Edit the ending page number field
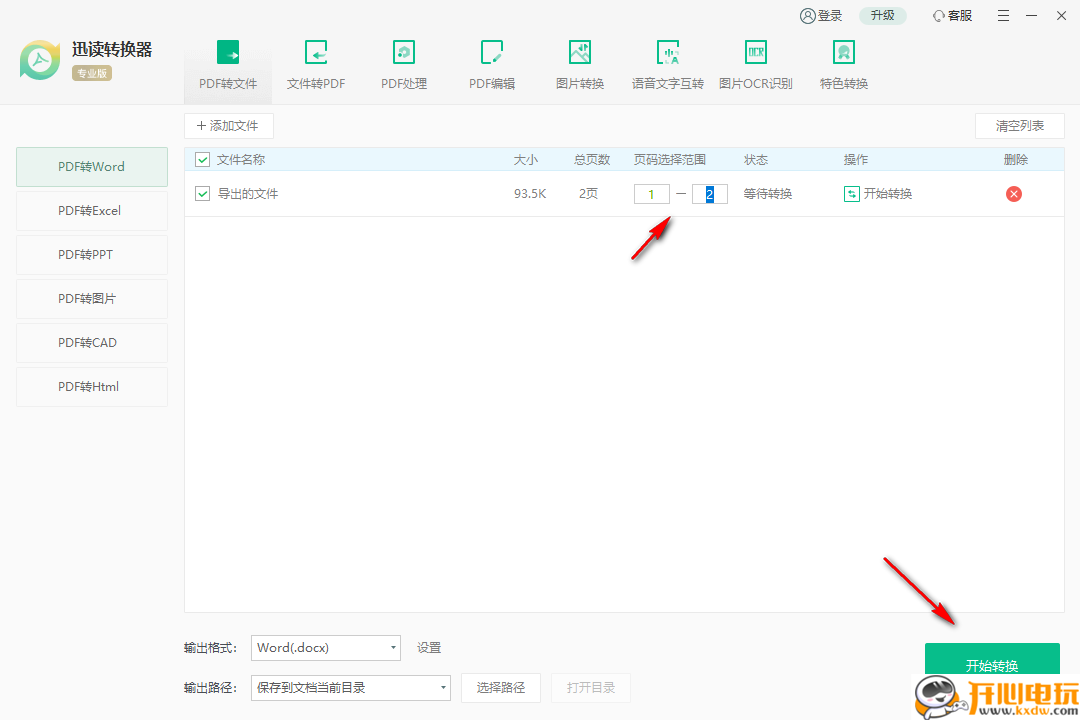Viewport: 1080px width, 720px height. point(709,193)
